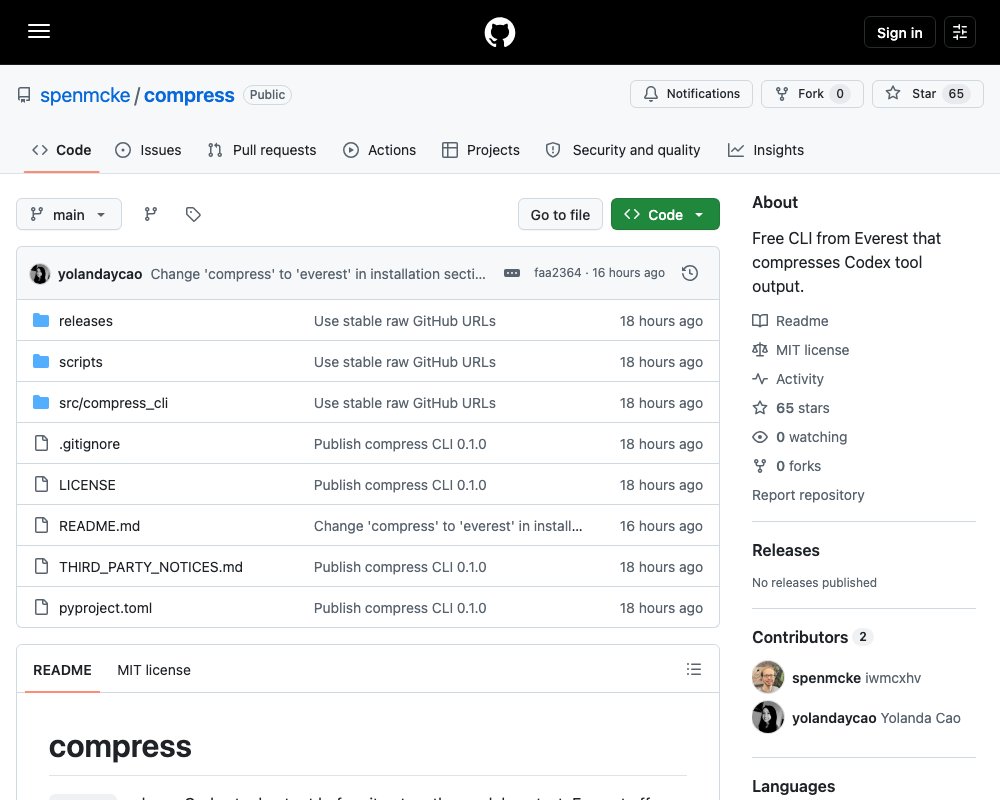Image resolution: width=1000 pixels, height=800 pixels.
Task: Click the pyproject.toml file icon
Action: click(41, 607)
